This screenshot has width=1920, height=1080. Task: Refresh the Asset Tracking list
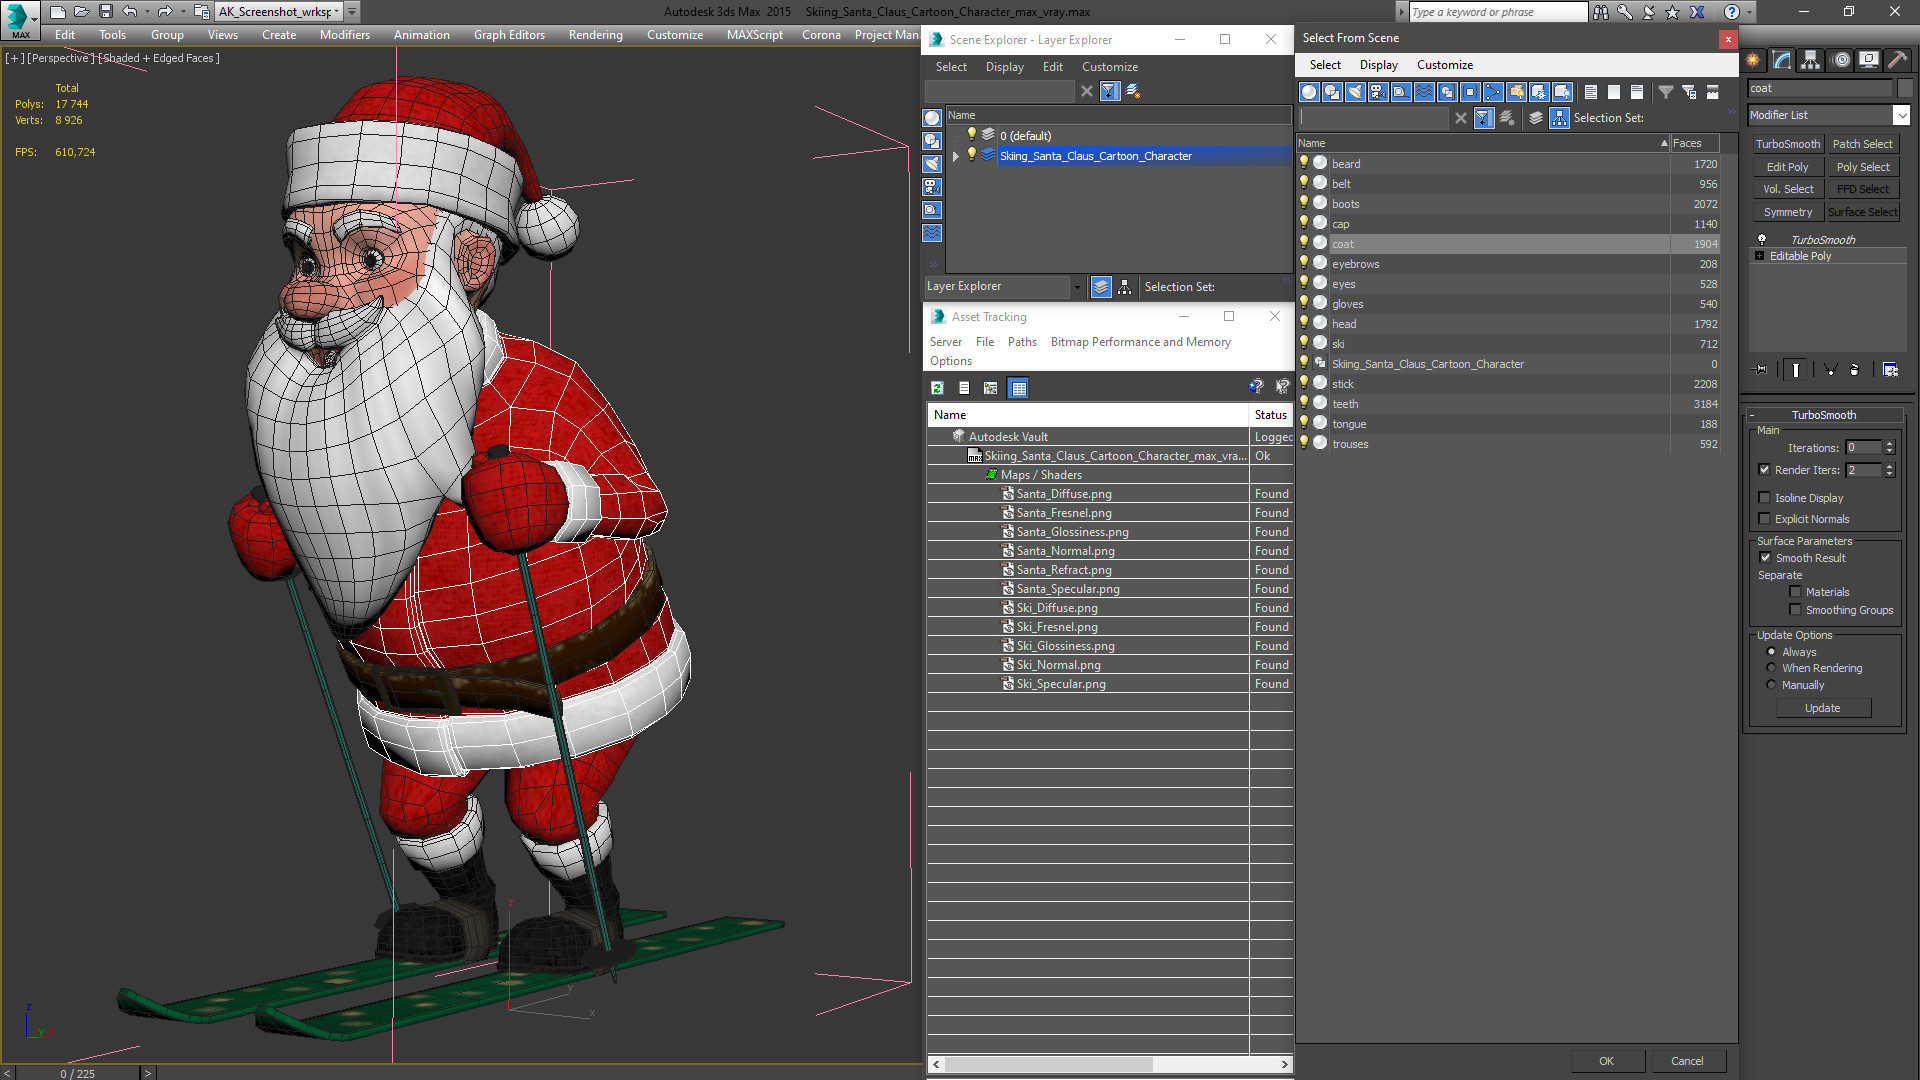point(937,388)
